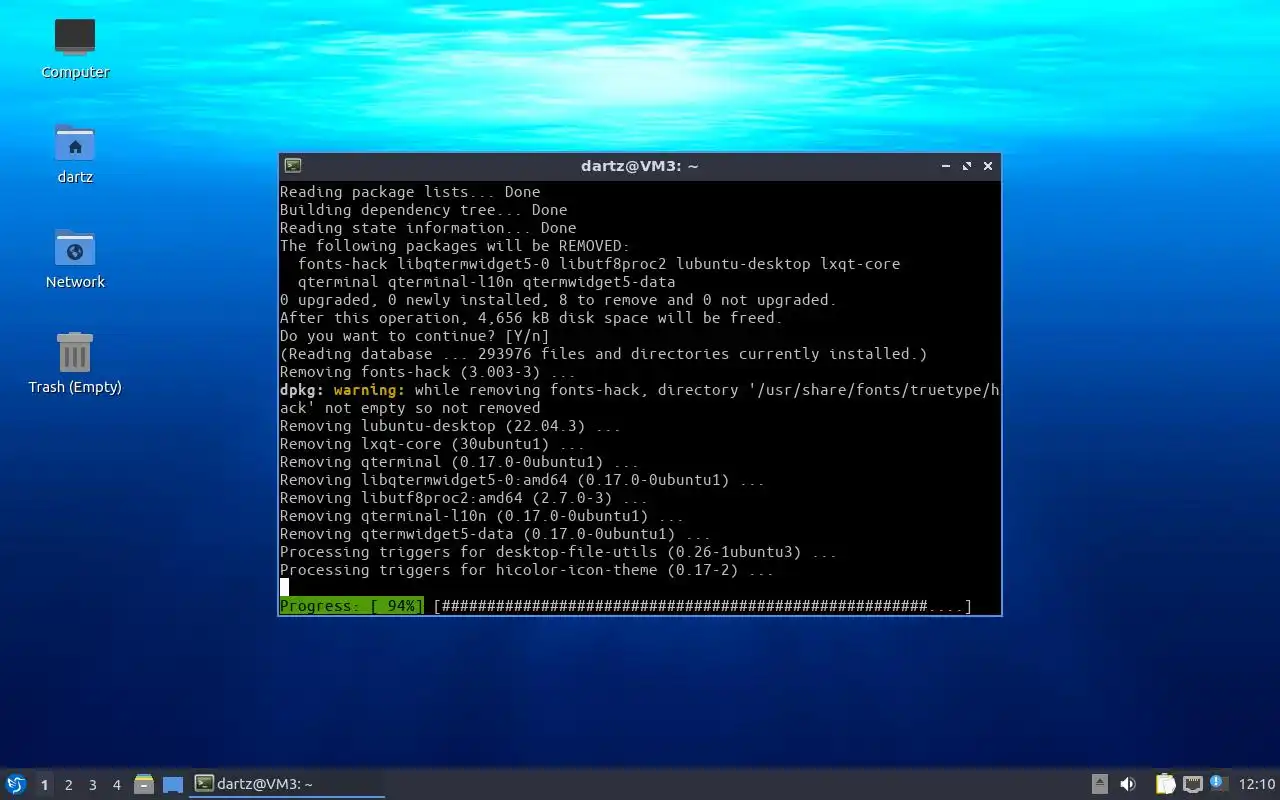Open the Trash (Empty) desktop icon
Screen dimensions: 1280x800
tap(75, 363)
